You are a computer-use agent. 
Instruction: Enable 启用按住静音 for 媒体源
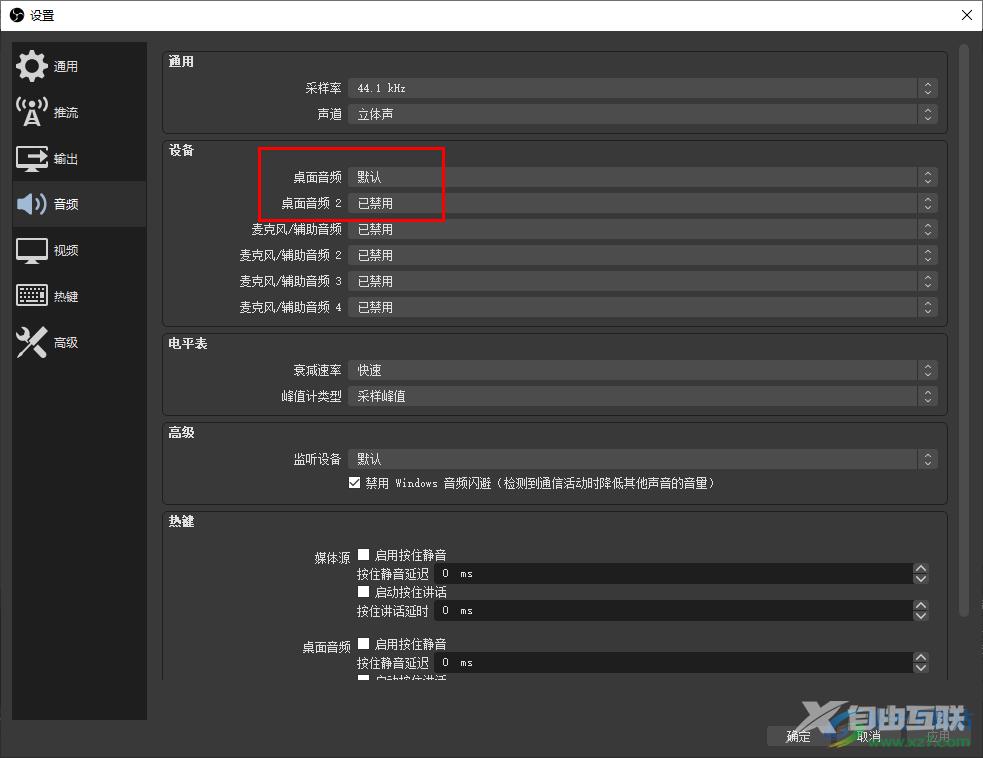coord(363,555)
